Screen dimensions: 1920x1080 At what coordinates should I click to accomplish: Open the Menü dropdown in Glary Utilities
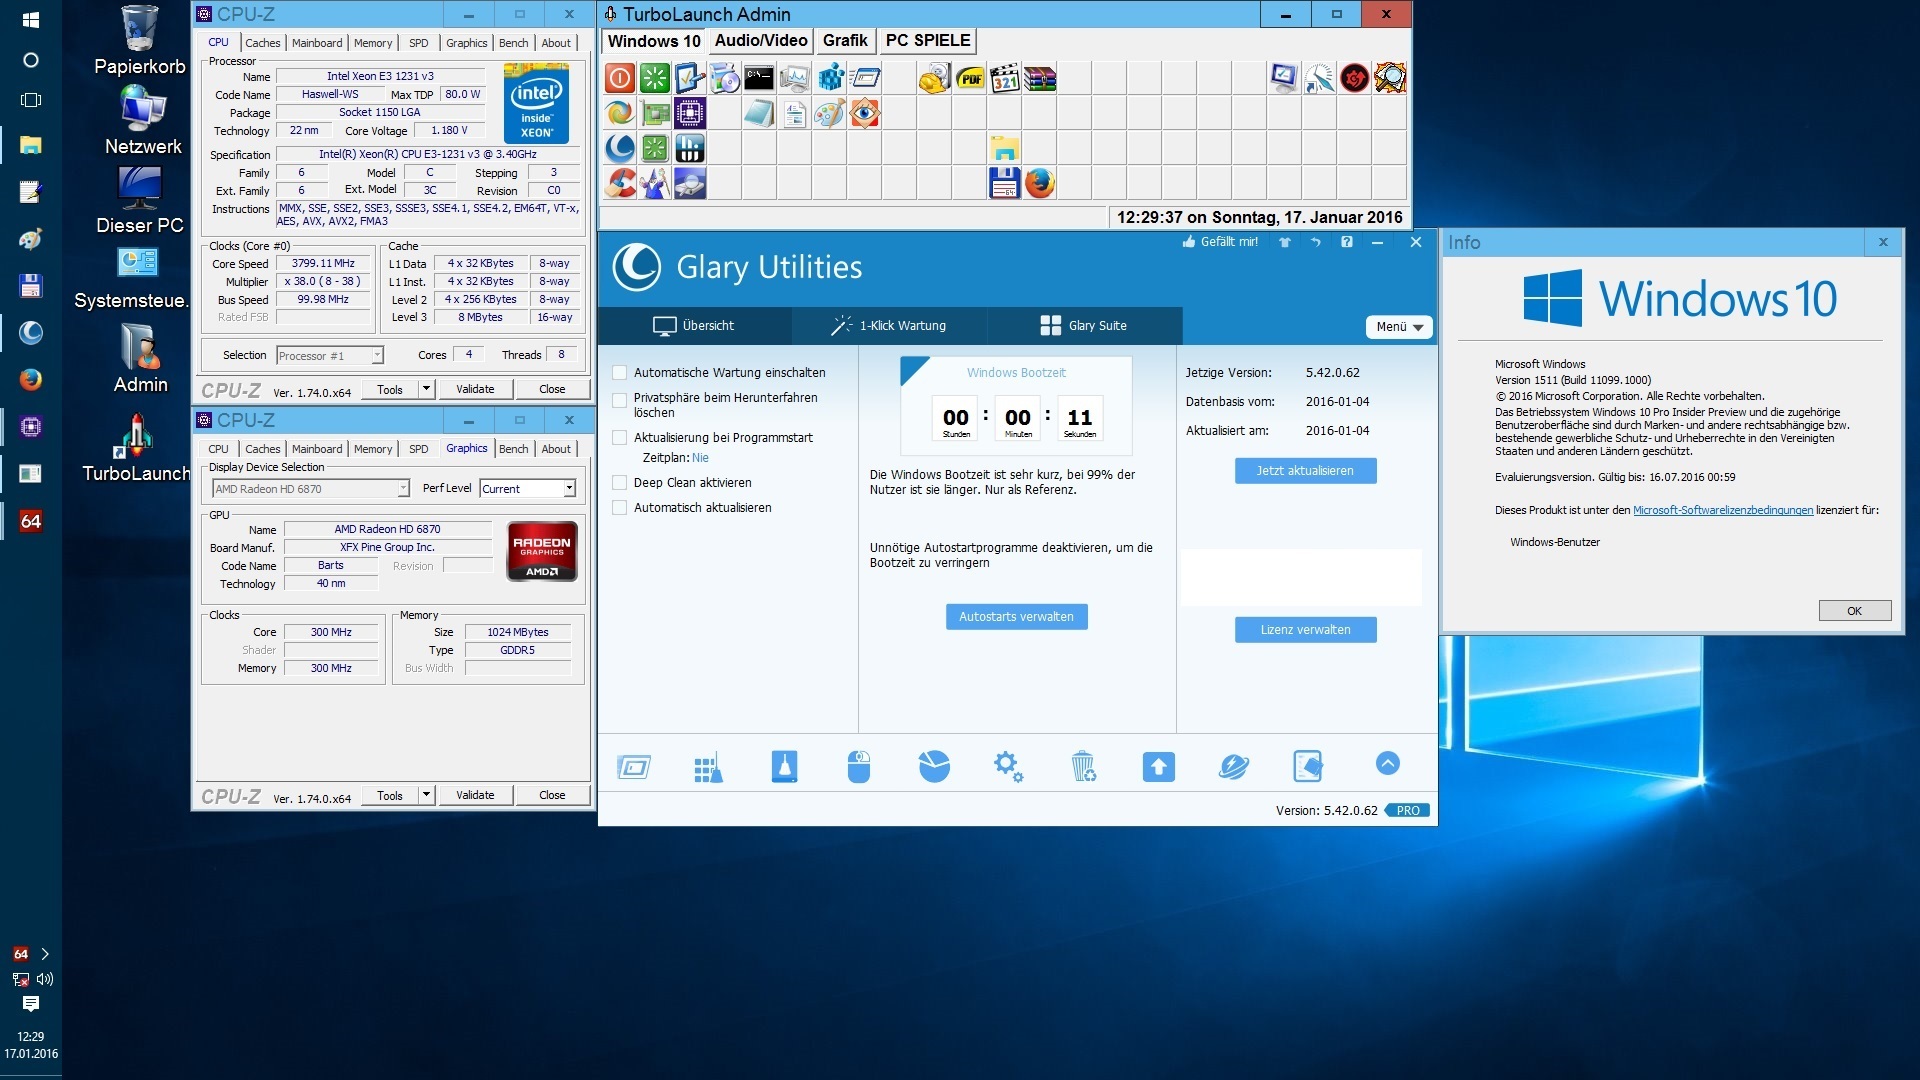pyautogui.click(x=1398, y=327)
